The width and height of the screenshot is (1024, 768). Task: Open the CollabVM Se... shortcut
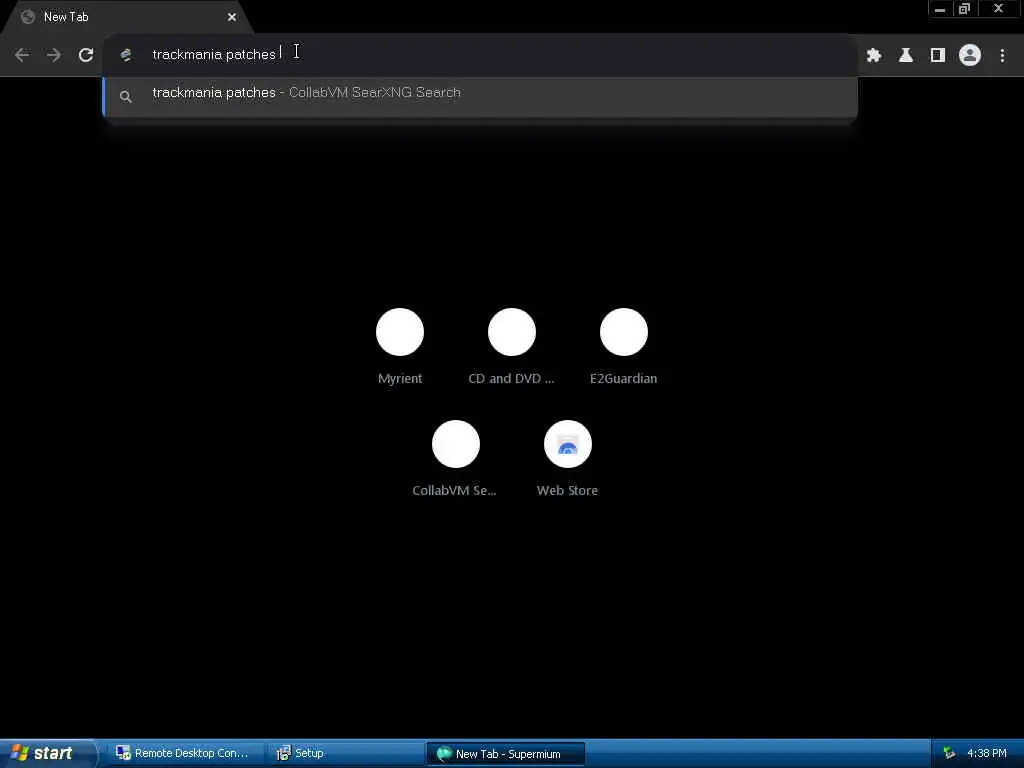[455, 458]
